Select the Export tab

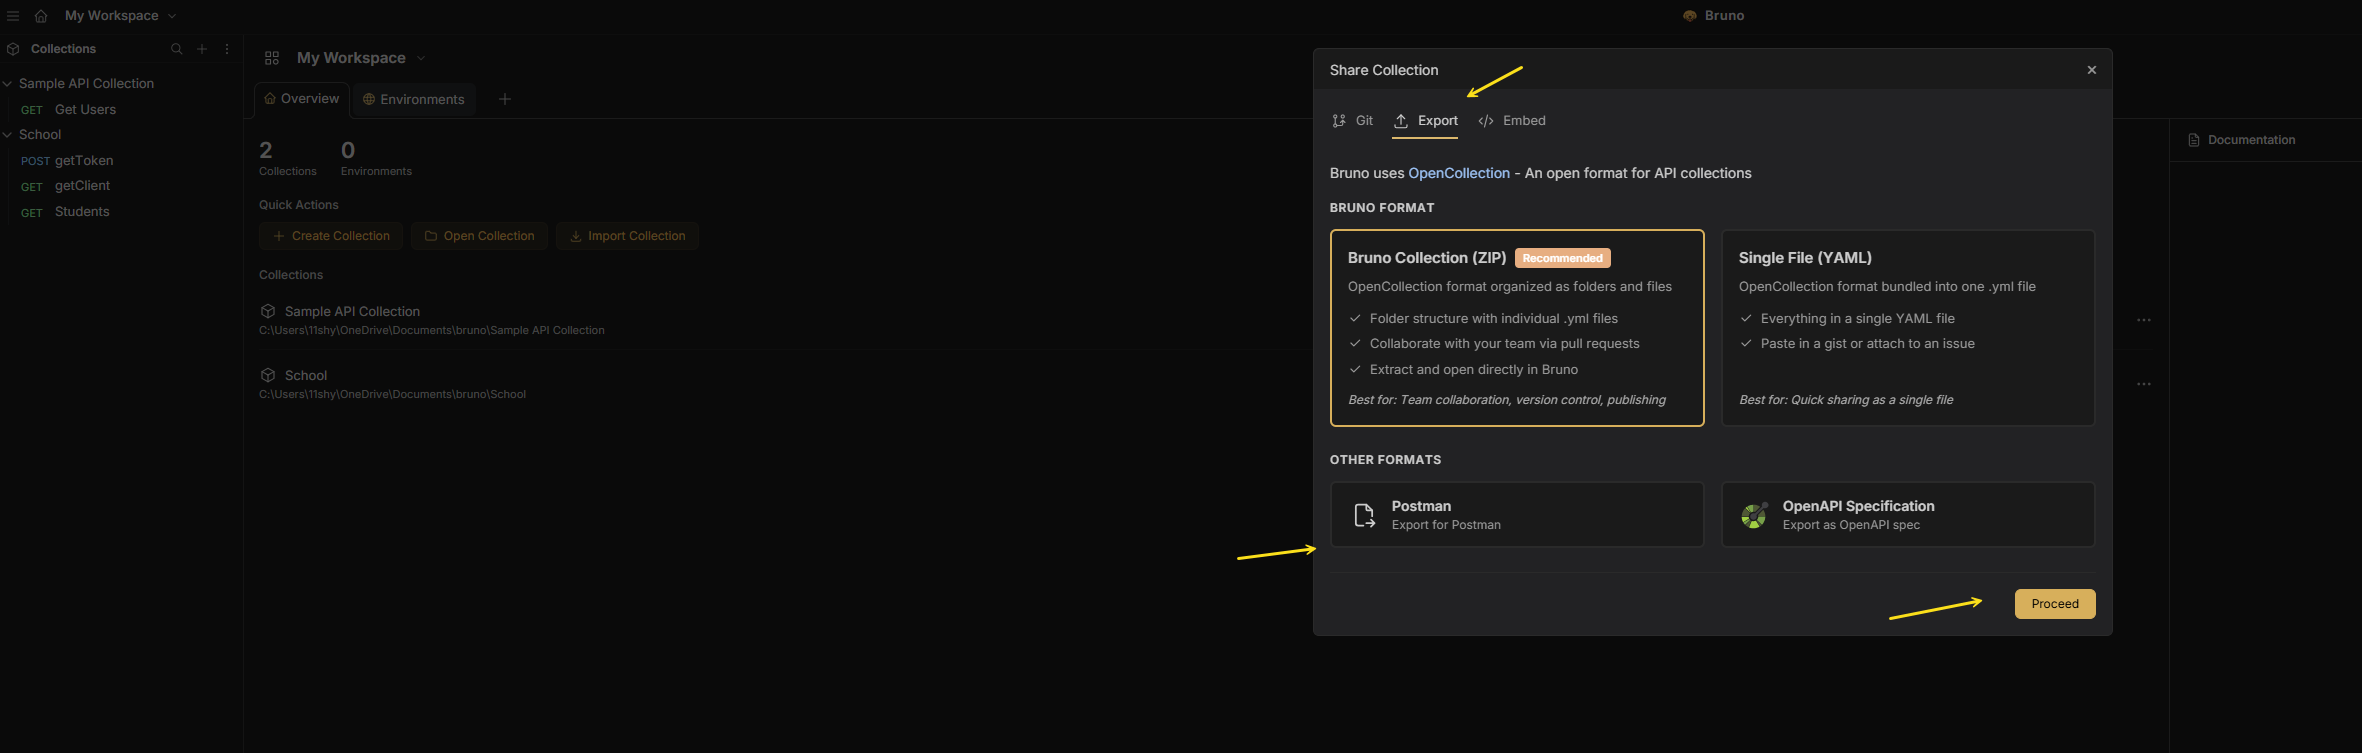click(x=1425, y=121)
